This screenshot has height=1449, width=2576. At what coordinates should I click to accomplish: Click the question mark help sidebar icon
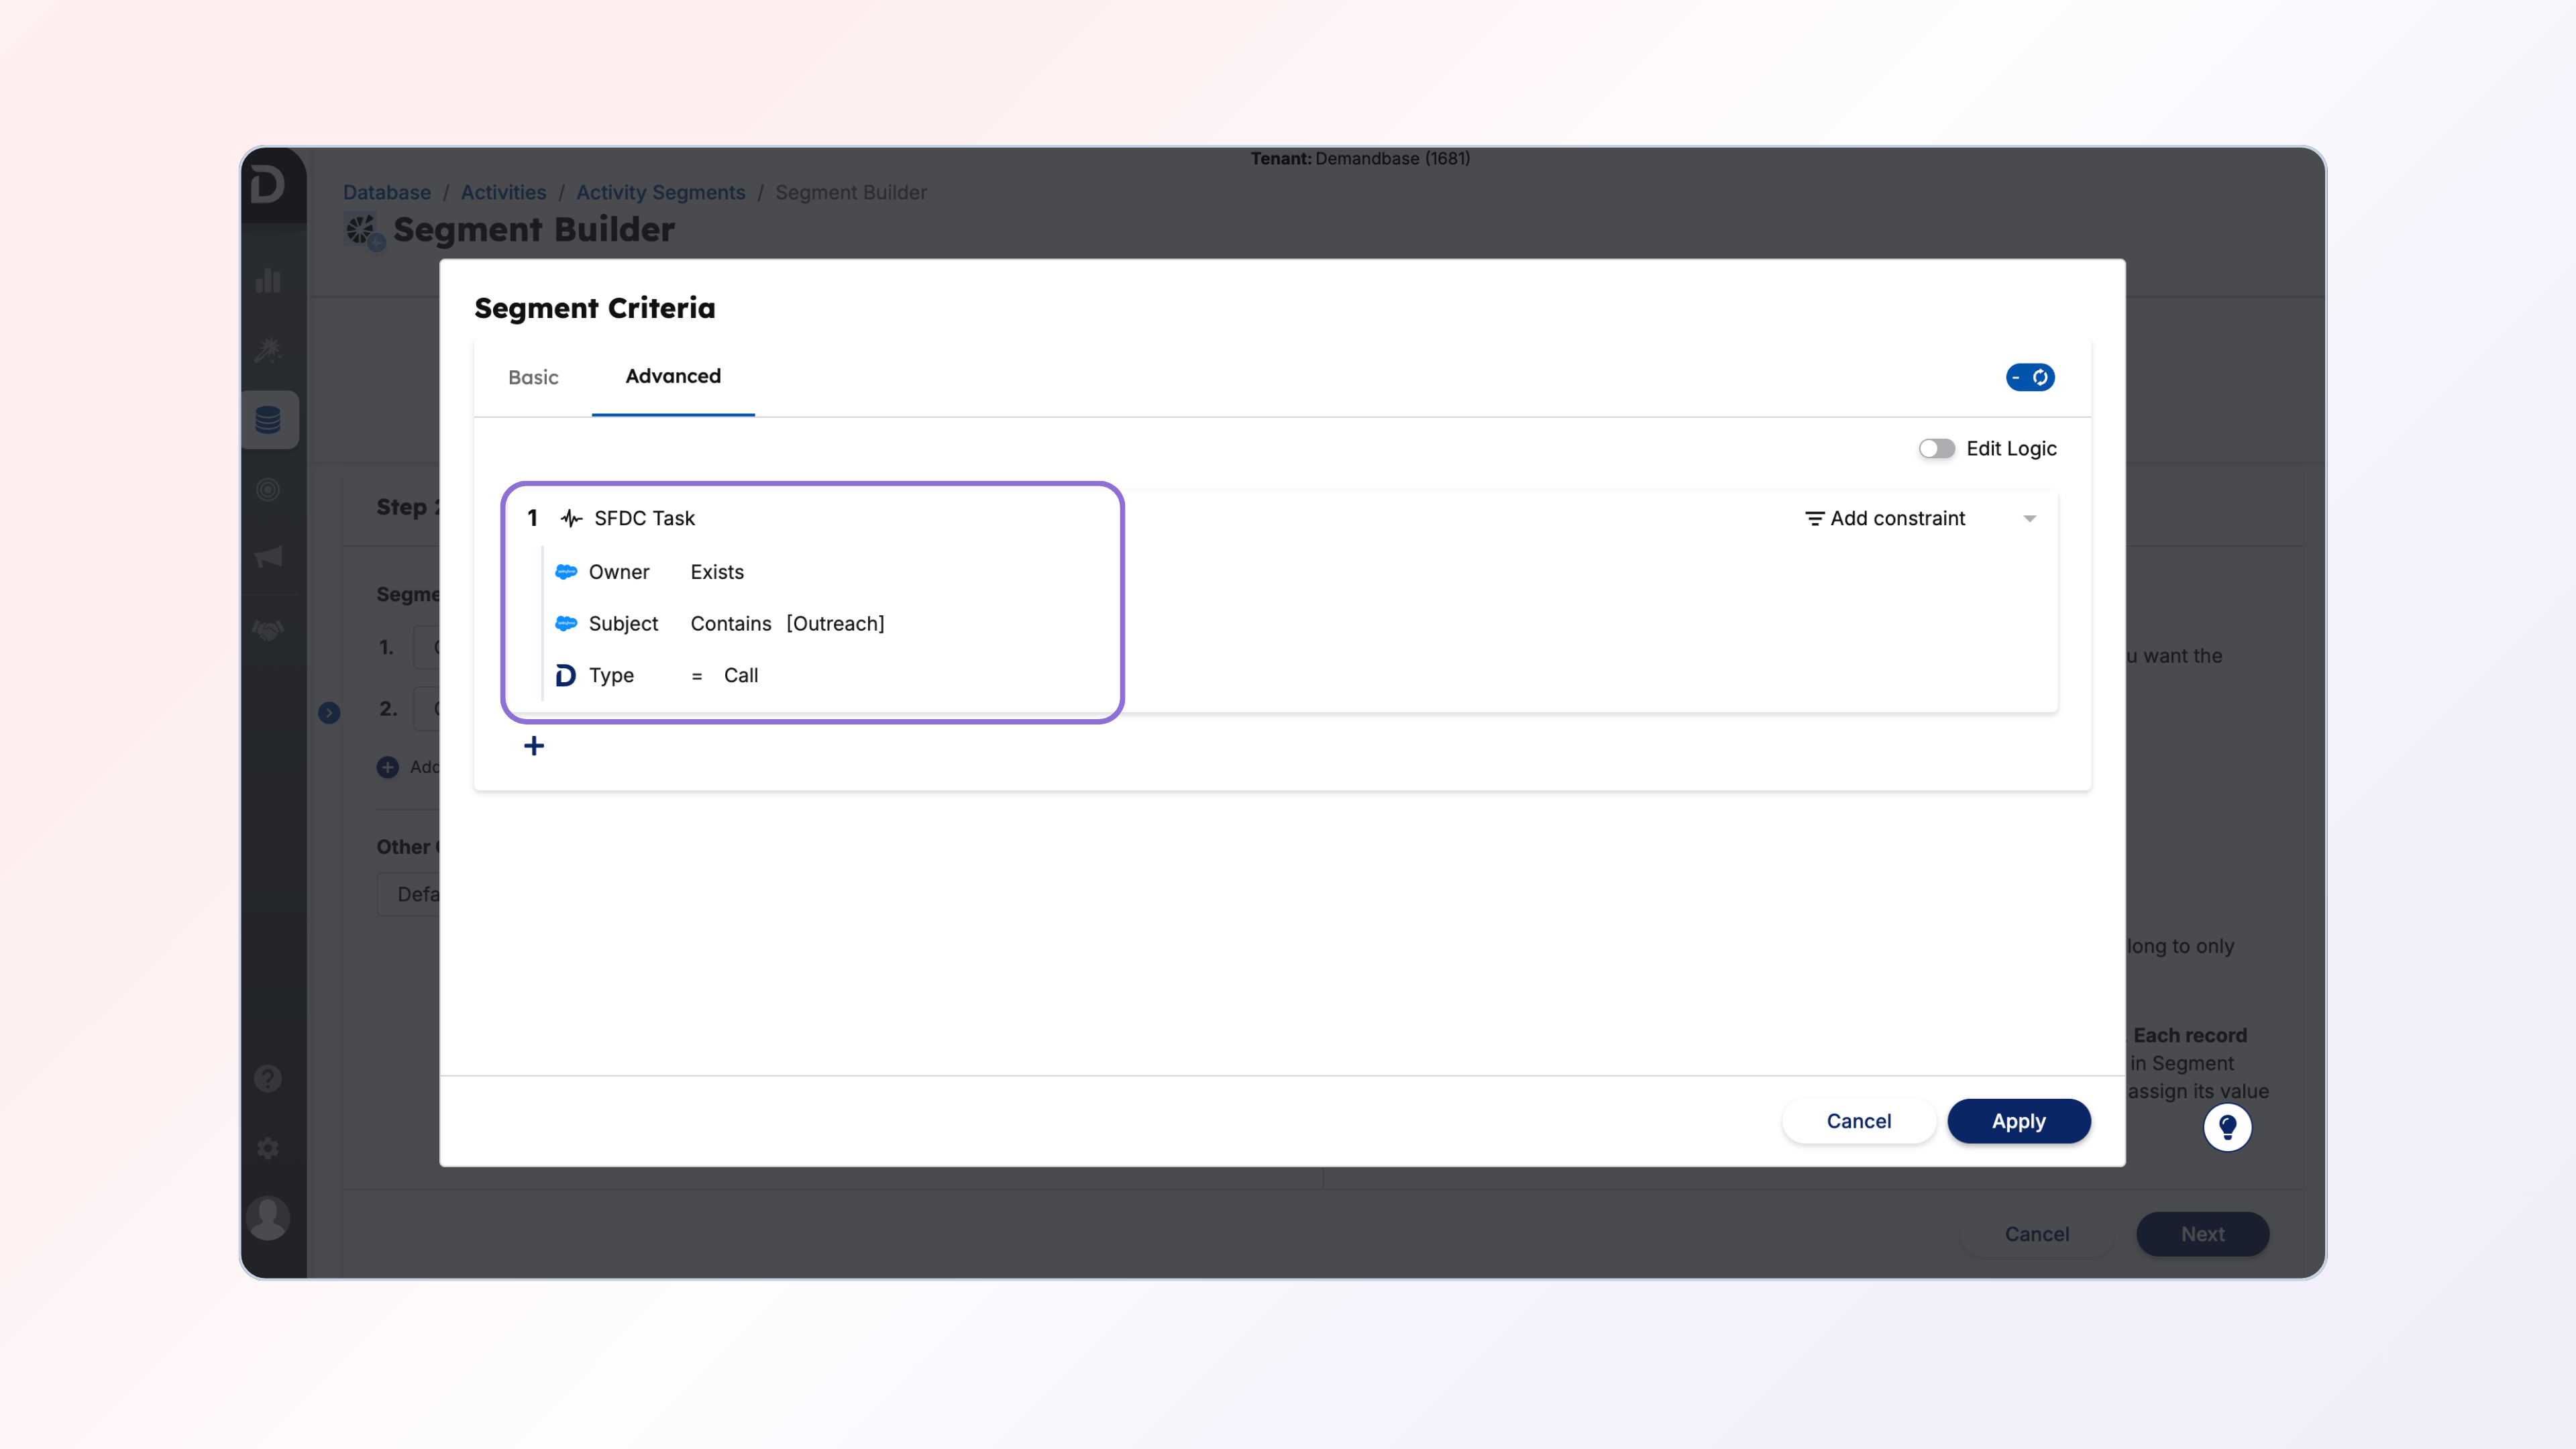pyautogui.click(x=268, y=1078)
